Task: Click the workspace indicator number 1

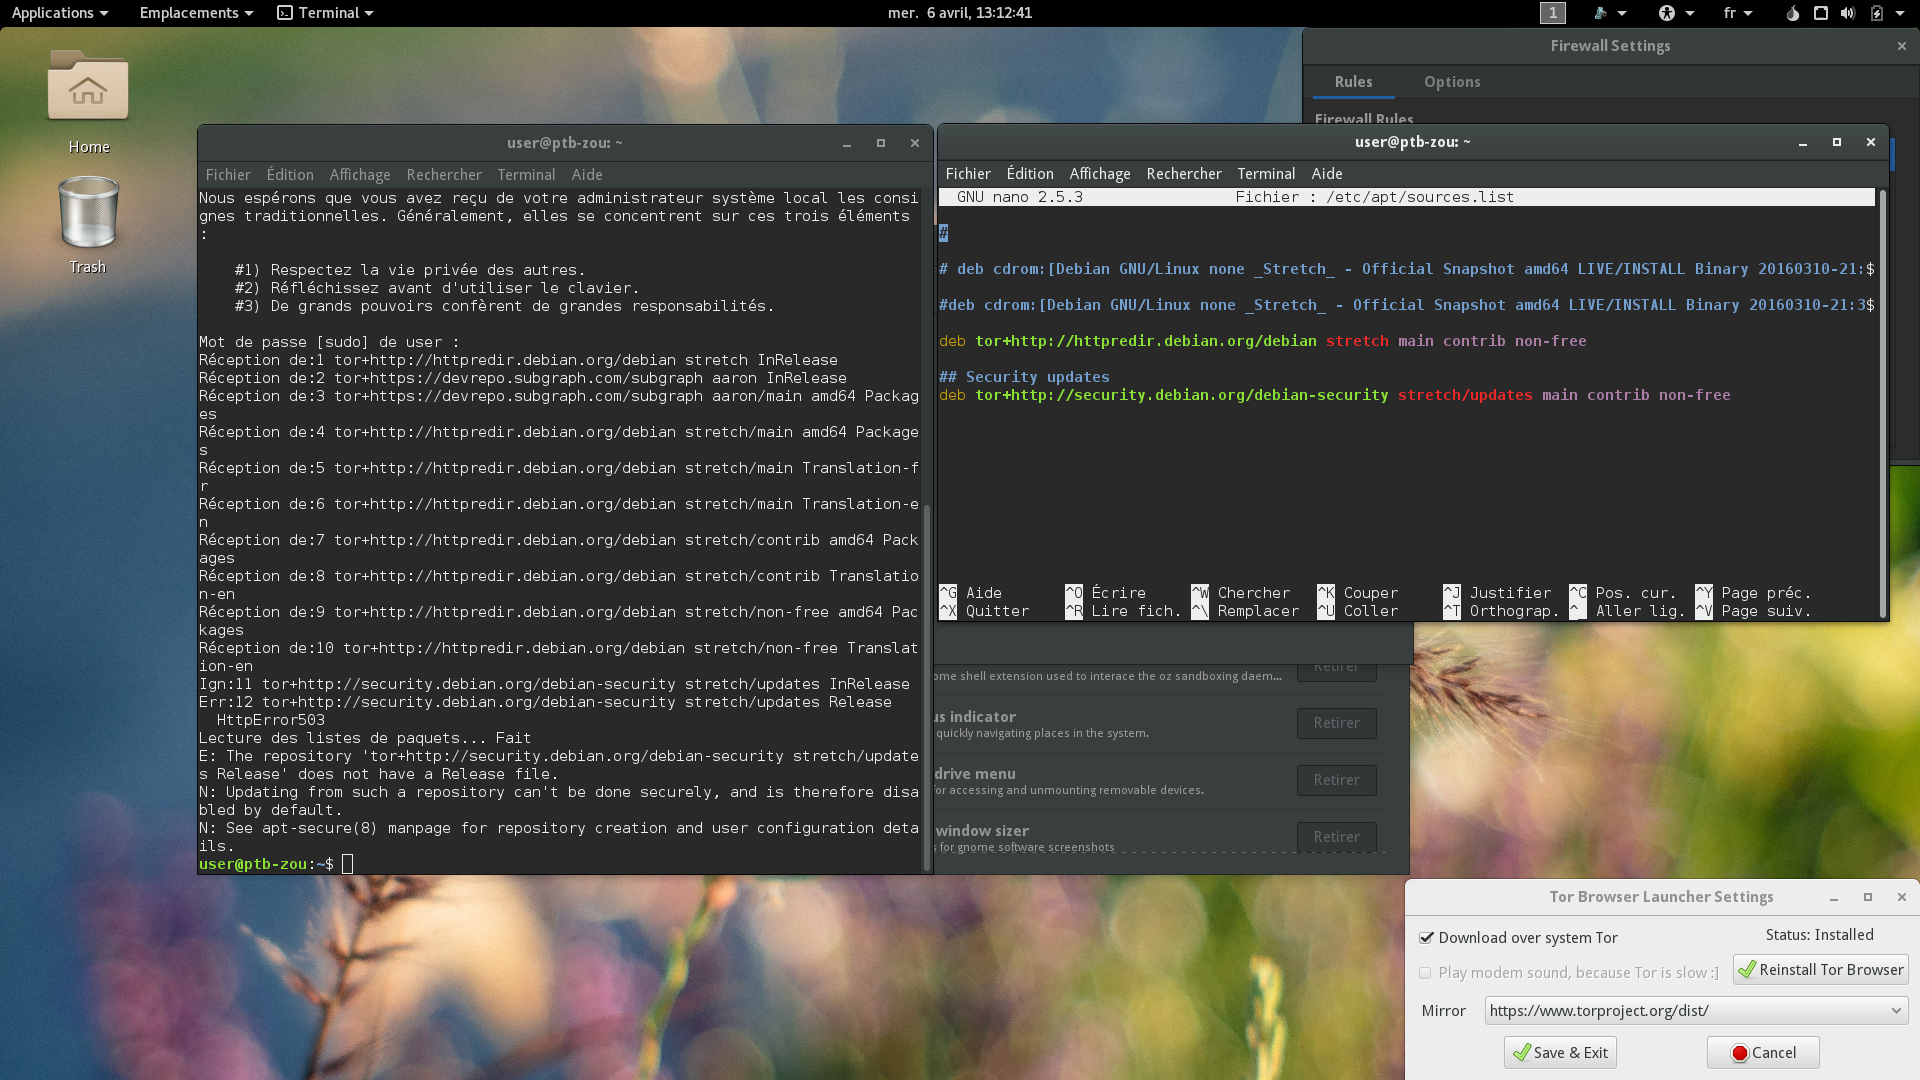Action: pos(1552,13)
